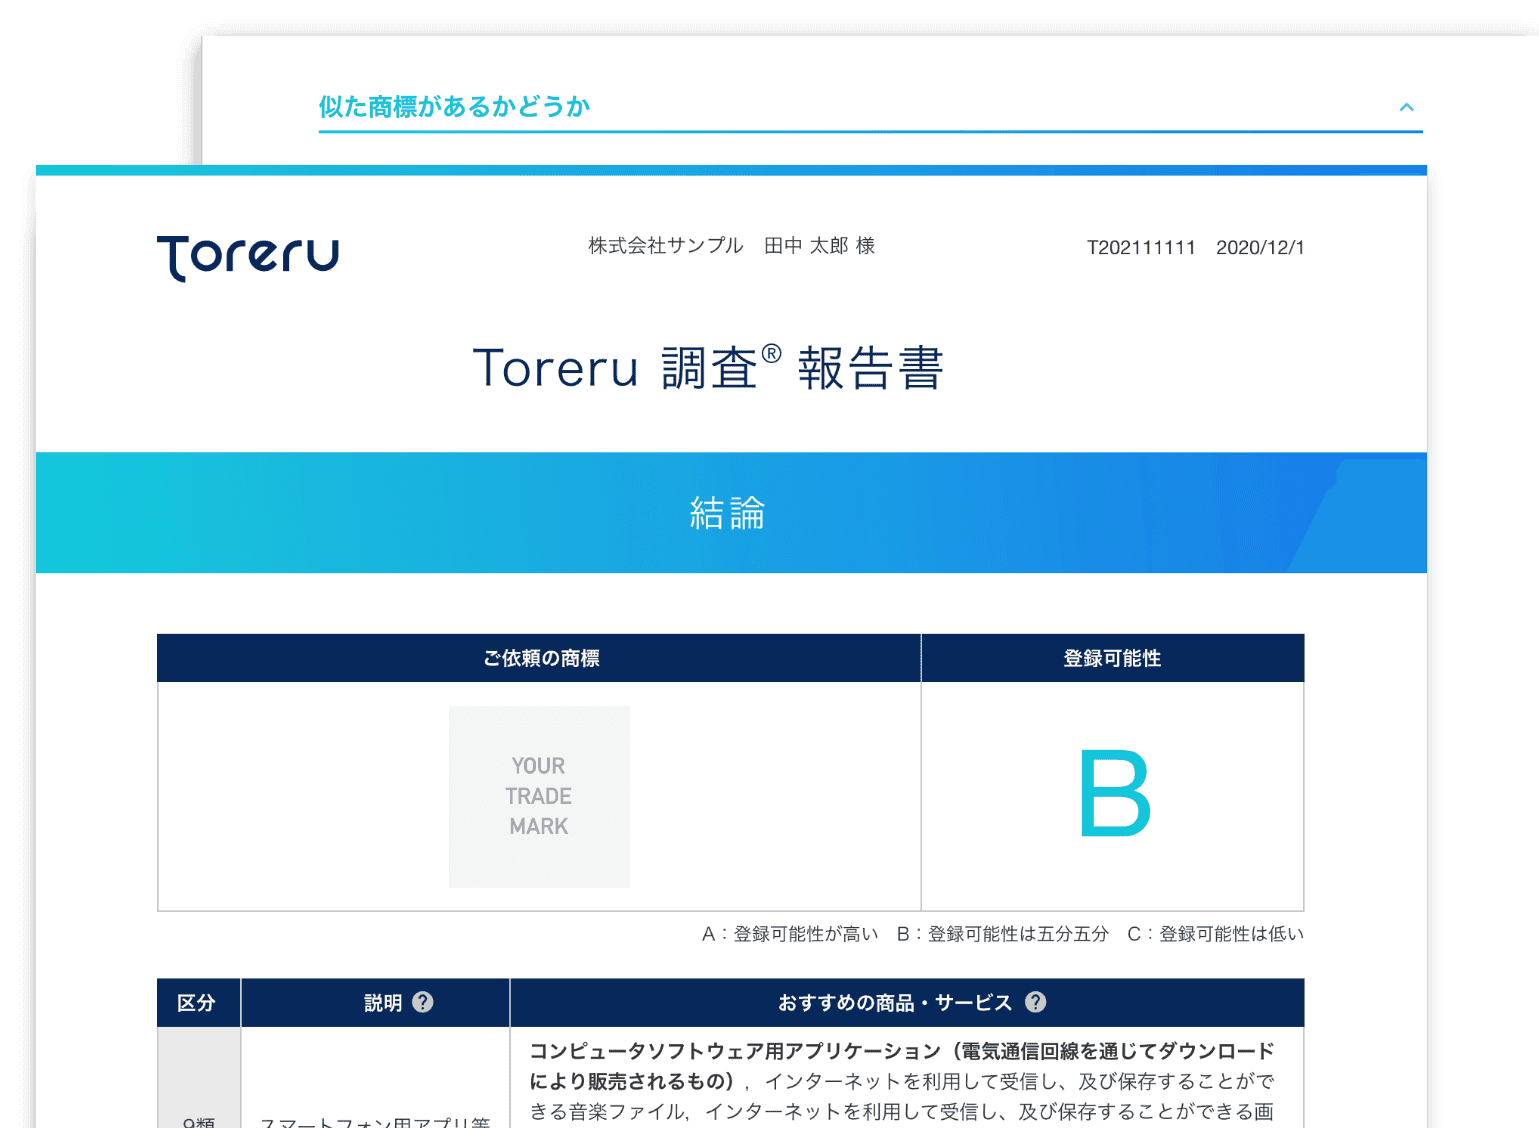Click the YOUR TRADE MARK placeholder image
Viewport: 1539px width, 1128px height.
(x=539, y=797)
